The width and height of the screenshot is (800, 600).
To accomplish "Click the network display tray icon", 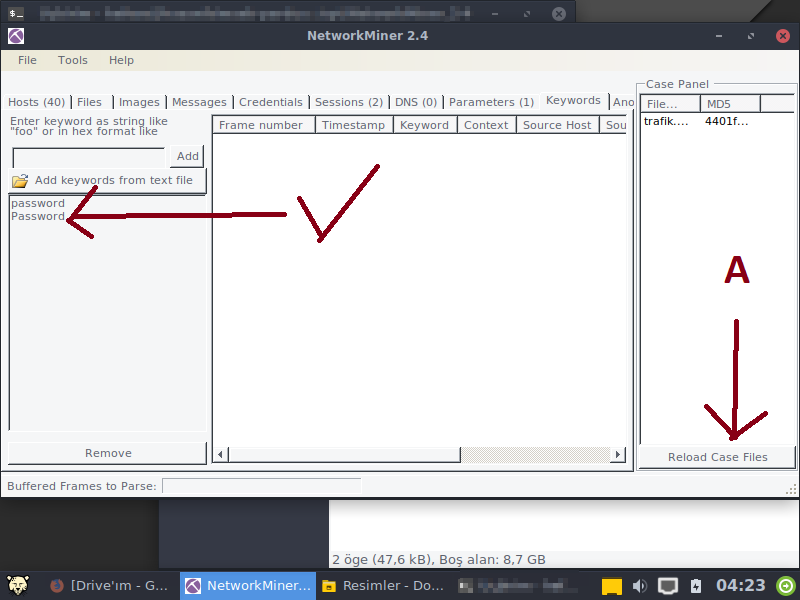I will (667, 586).
